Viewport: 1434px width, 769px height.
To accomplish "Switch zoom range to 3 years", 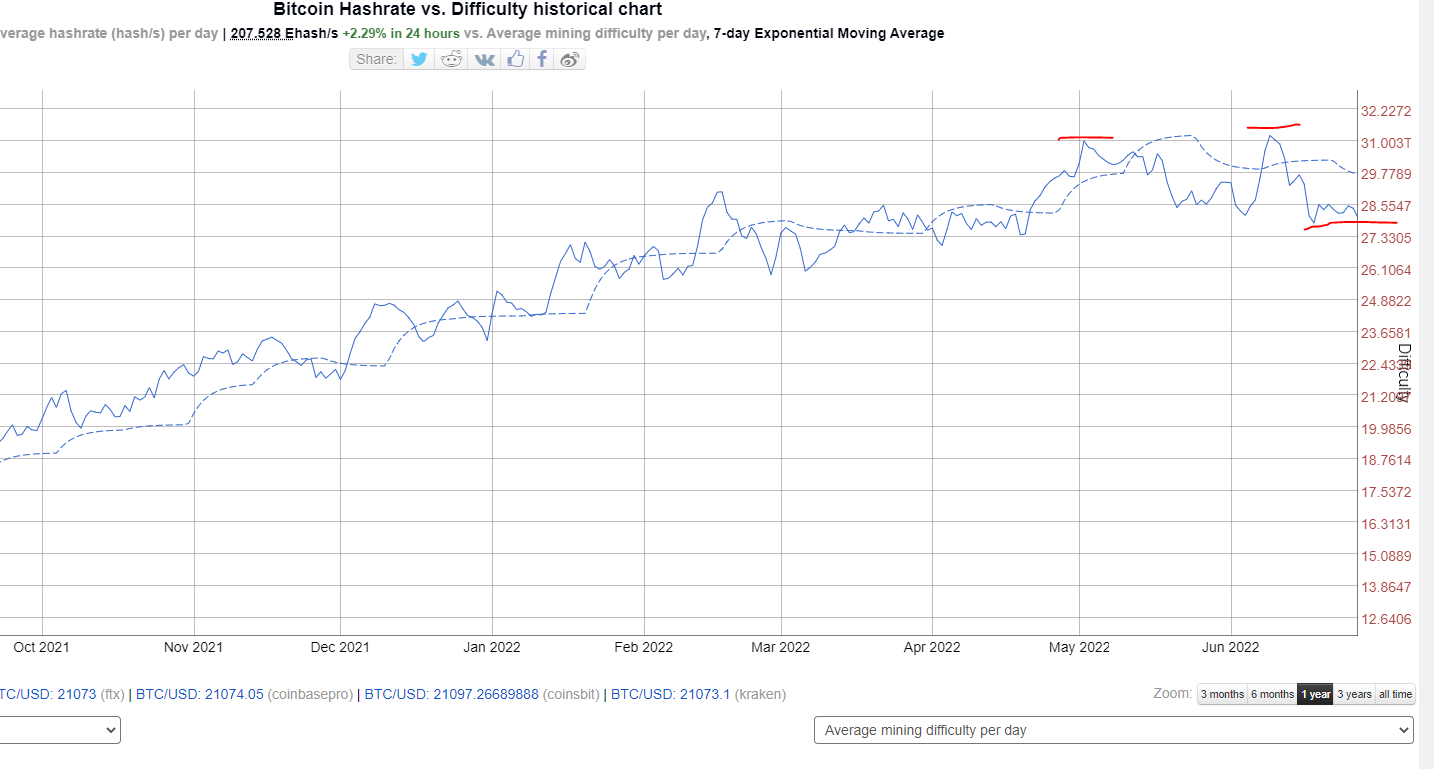I will click(1354, 694).
